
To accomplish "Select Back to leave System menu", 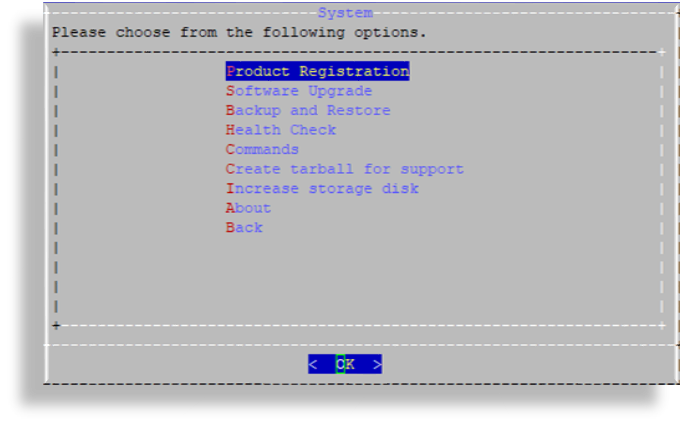I will [x=244, y=227].
